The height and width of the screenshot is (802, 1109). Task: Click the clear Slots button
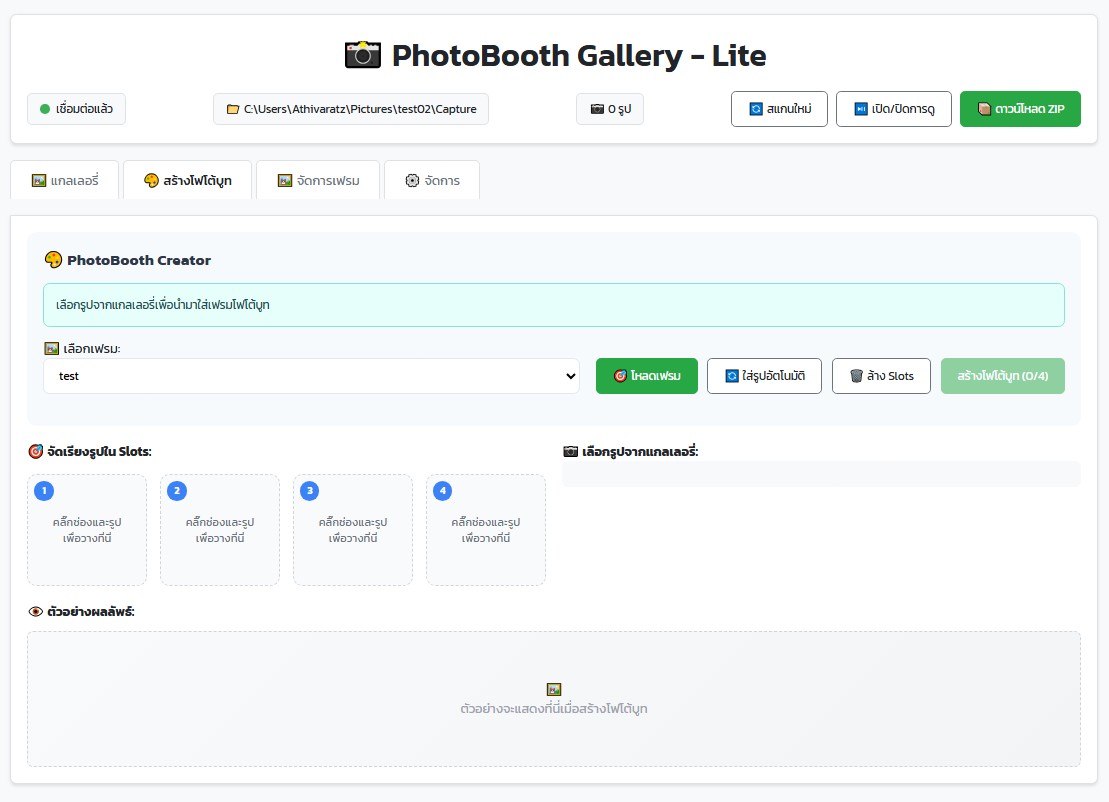(x=881, y=376)
